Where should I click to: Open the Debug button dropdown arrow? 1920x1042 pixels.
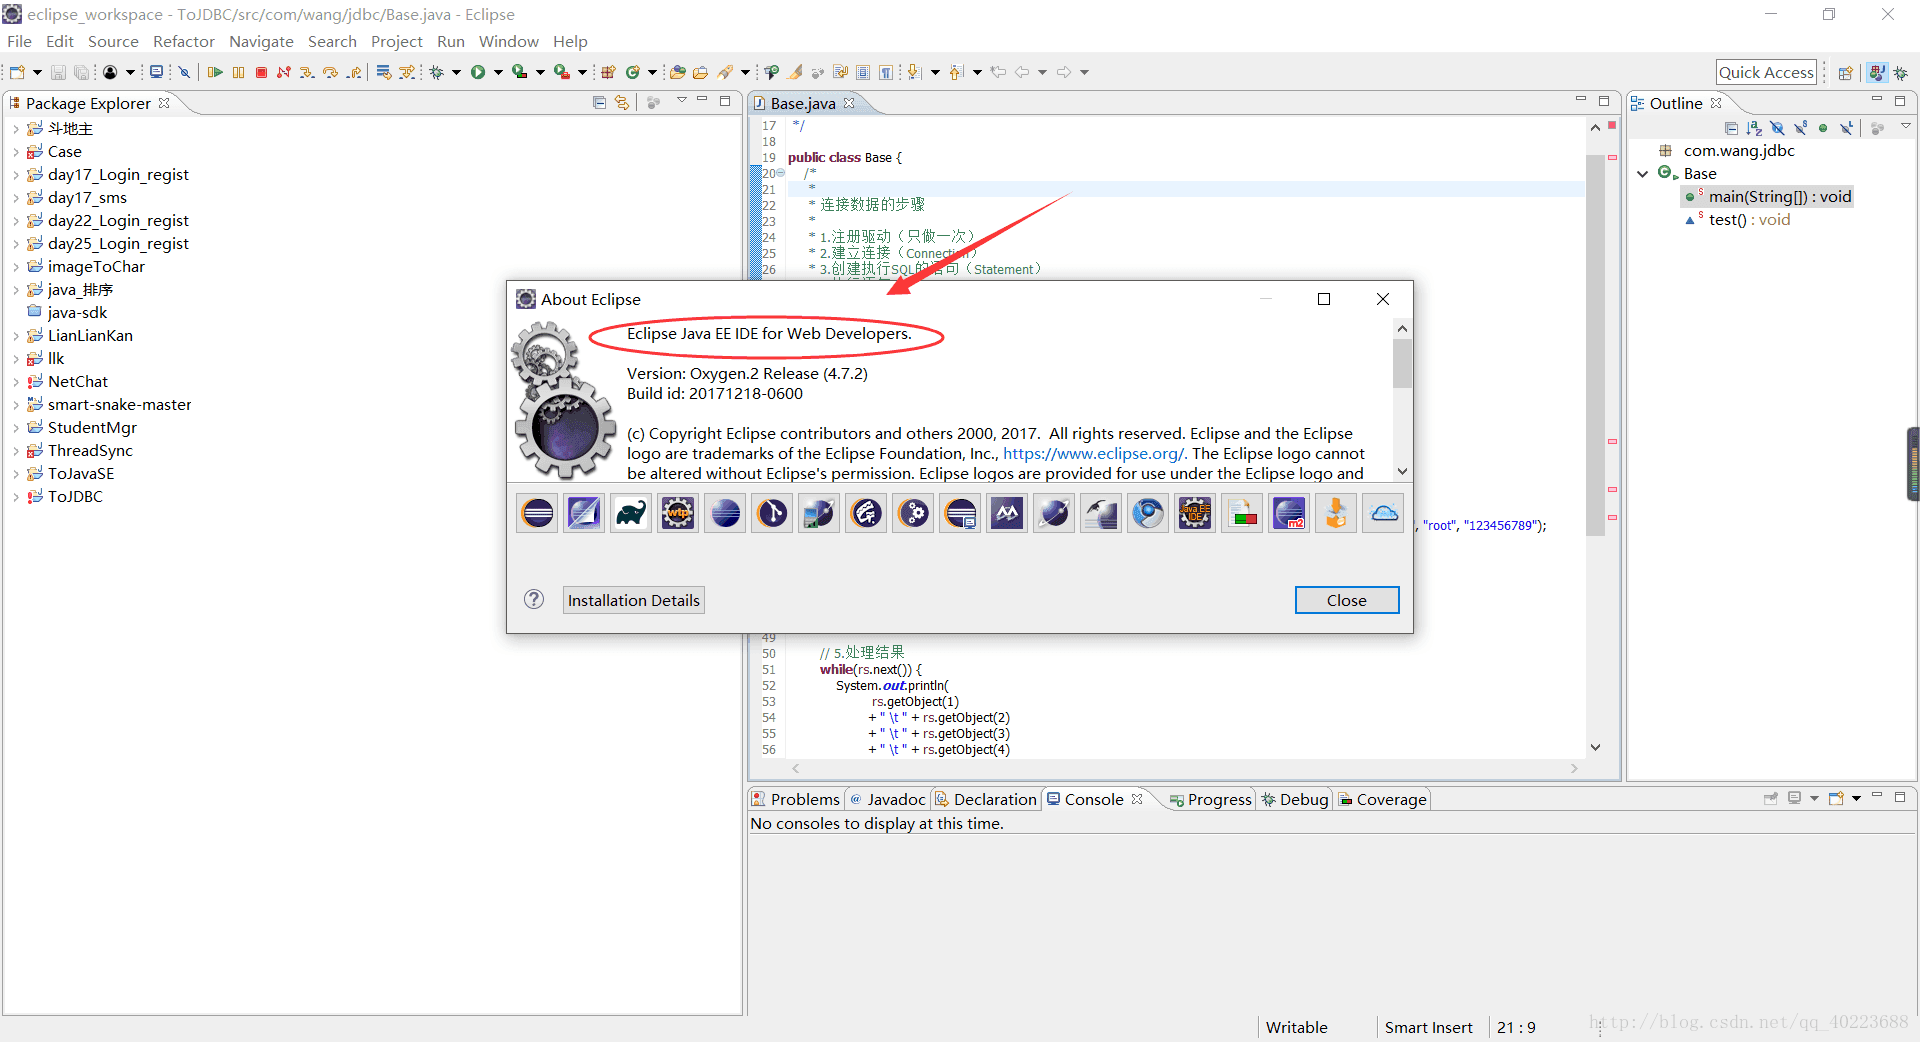point(456,72)
